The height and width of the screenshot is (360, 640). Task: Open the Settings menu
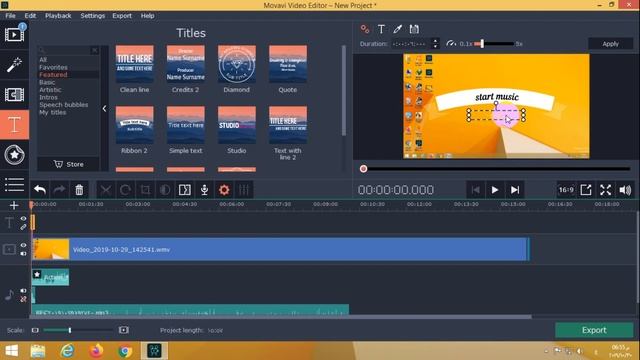pos(93,16)
